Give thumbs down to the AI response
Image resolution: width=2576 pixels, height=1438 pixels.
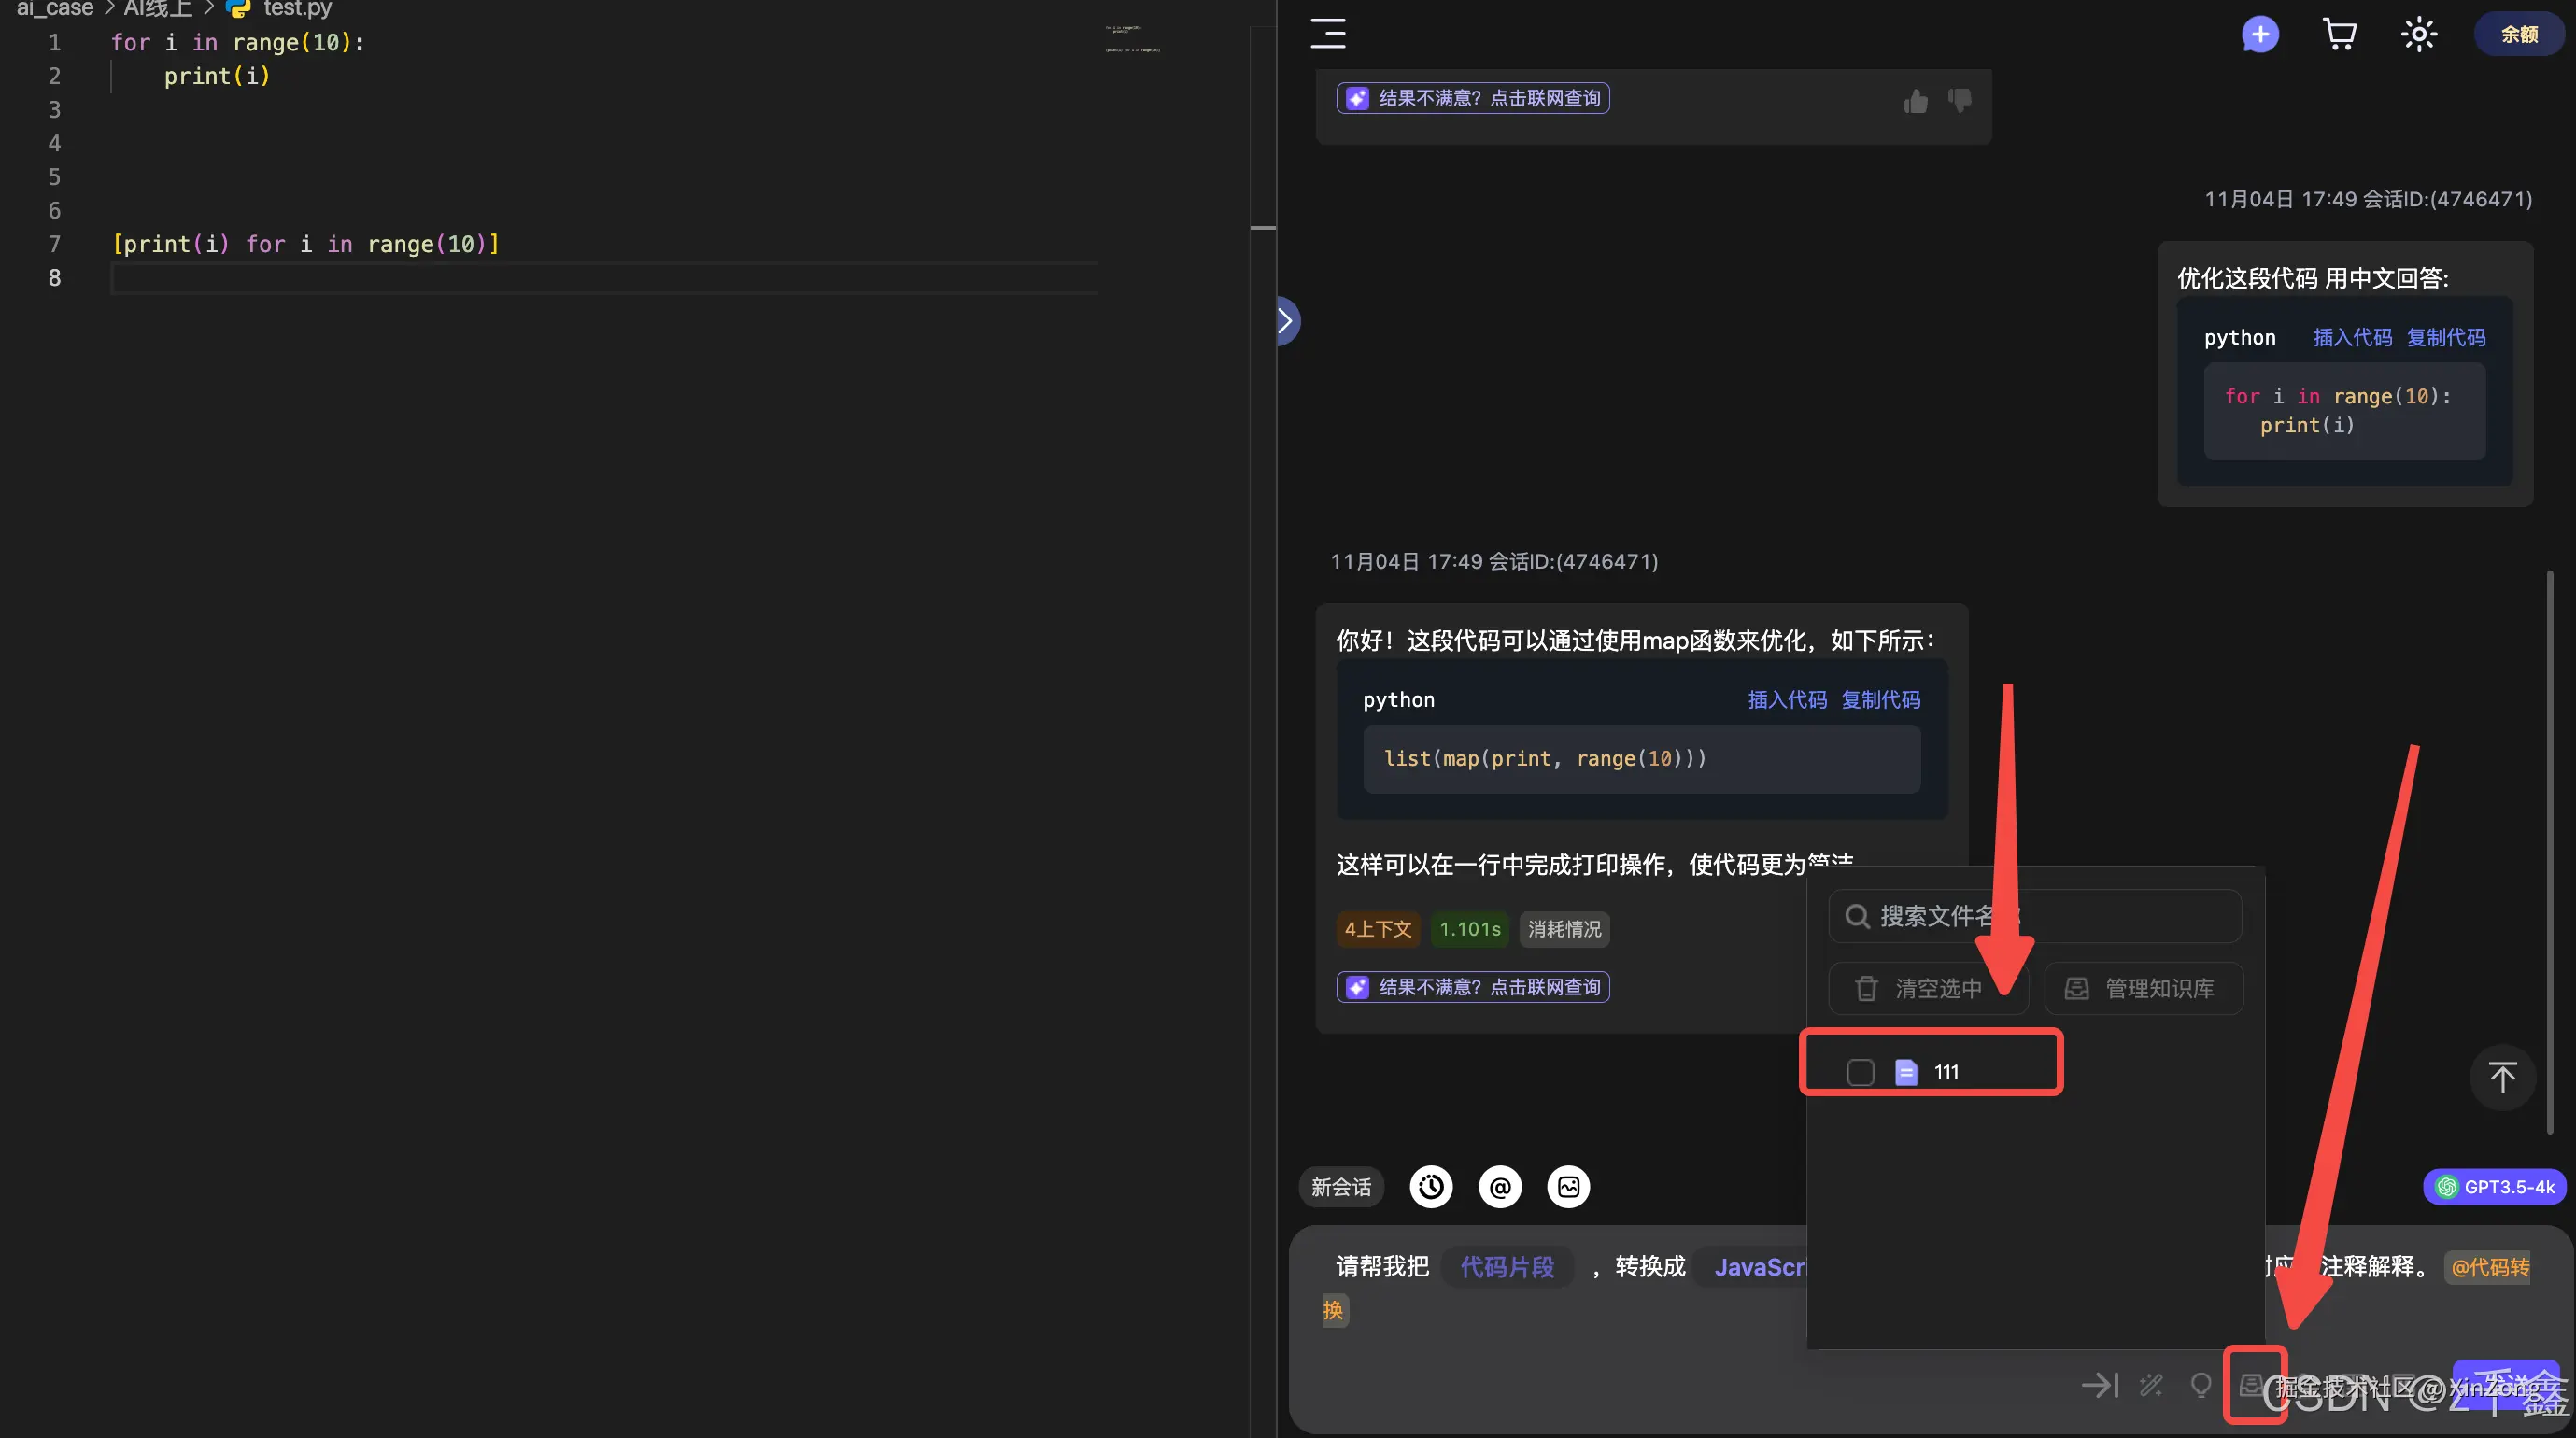[x=1959, y=101]
